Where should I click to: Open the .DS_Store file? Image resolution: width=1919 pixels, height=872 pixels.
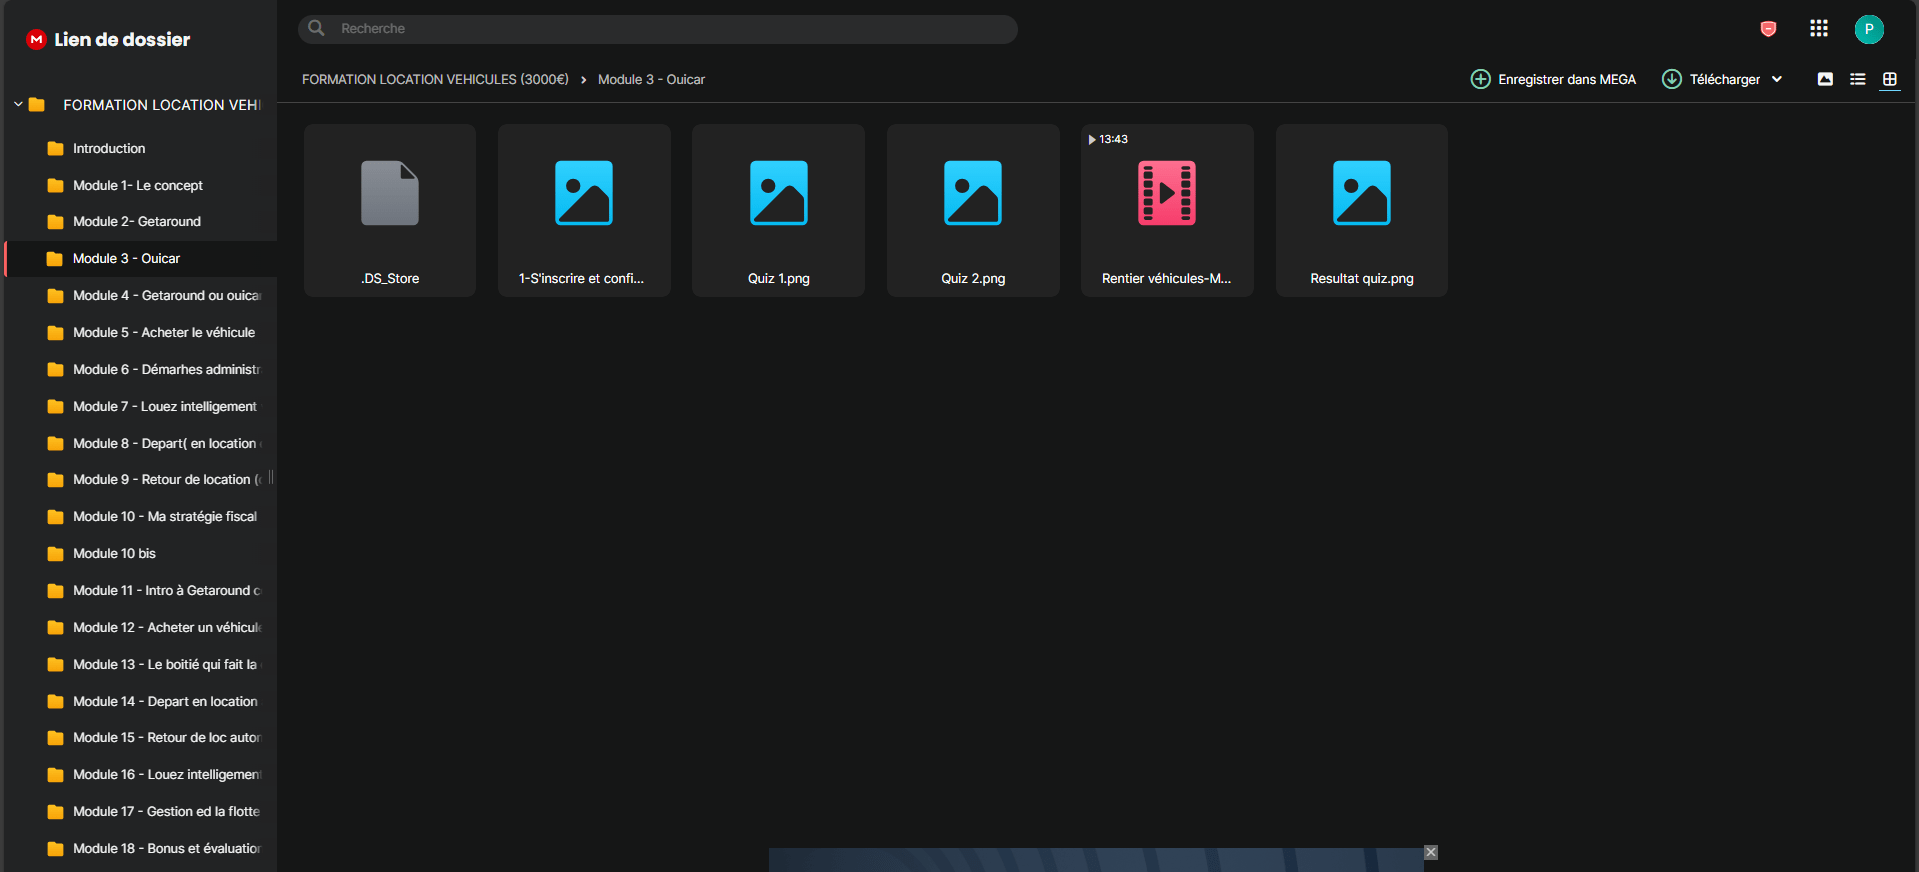(x=390, y=210)
